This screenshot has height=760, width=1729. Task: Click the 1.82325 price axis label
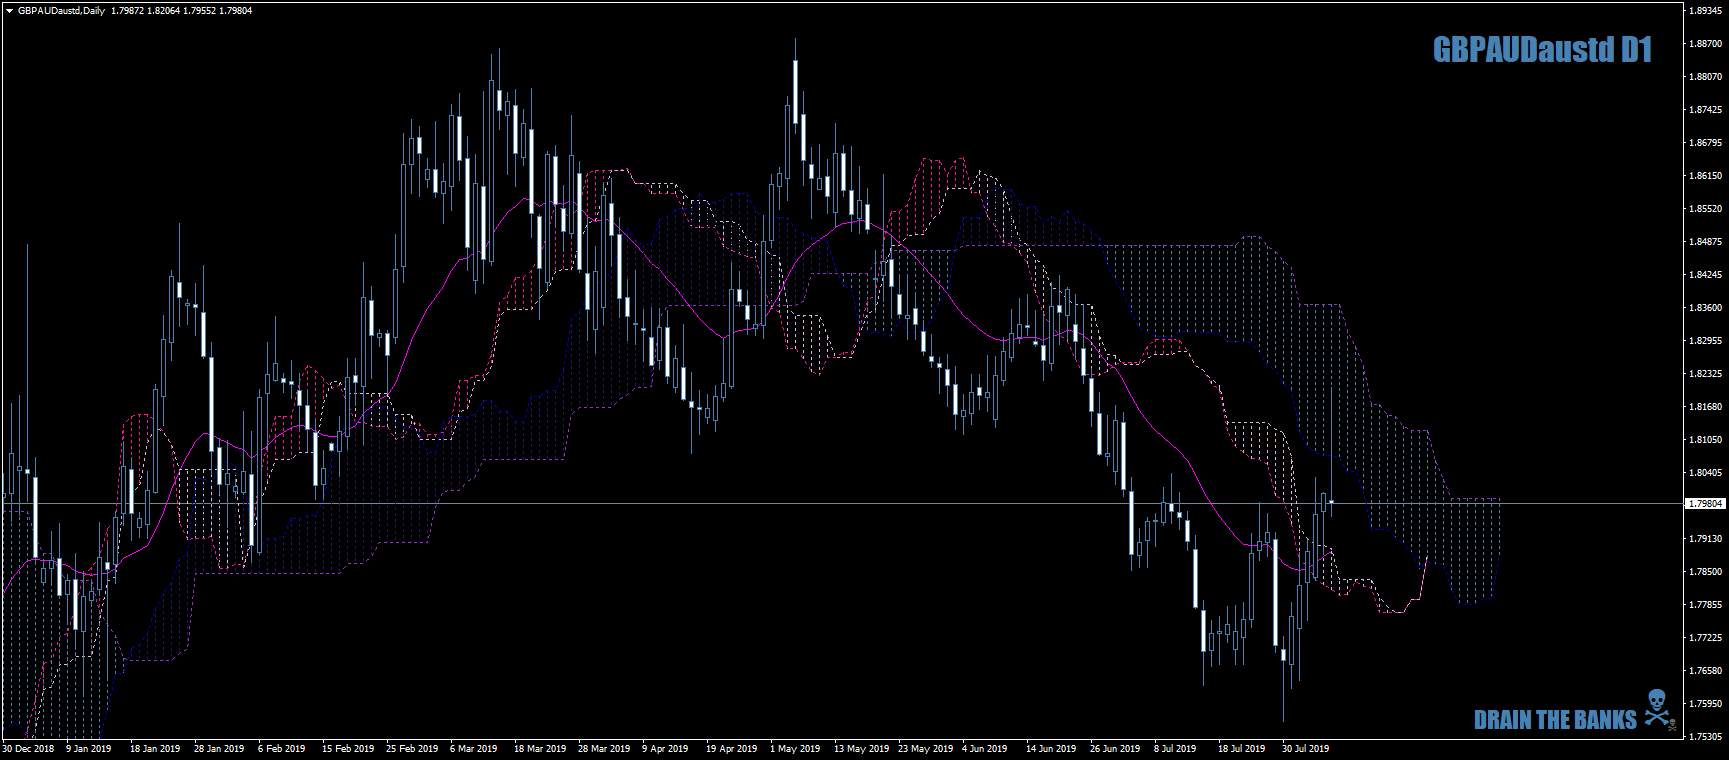coord(1706,374)
